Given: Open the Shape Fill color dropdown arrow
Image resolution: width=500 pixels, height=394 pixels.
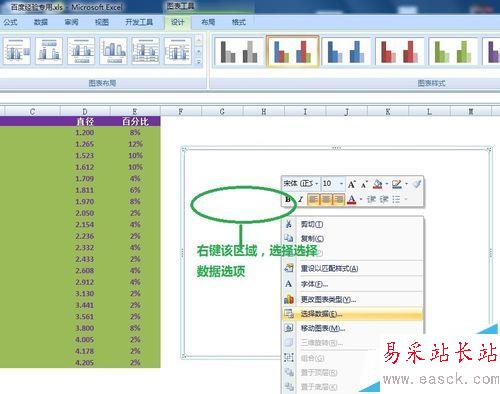Looking at the screenshot, I should tap(387, 184).
